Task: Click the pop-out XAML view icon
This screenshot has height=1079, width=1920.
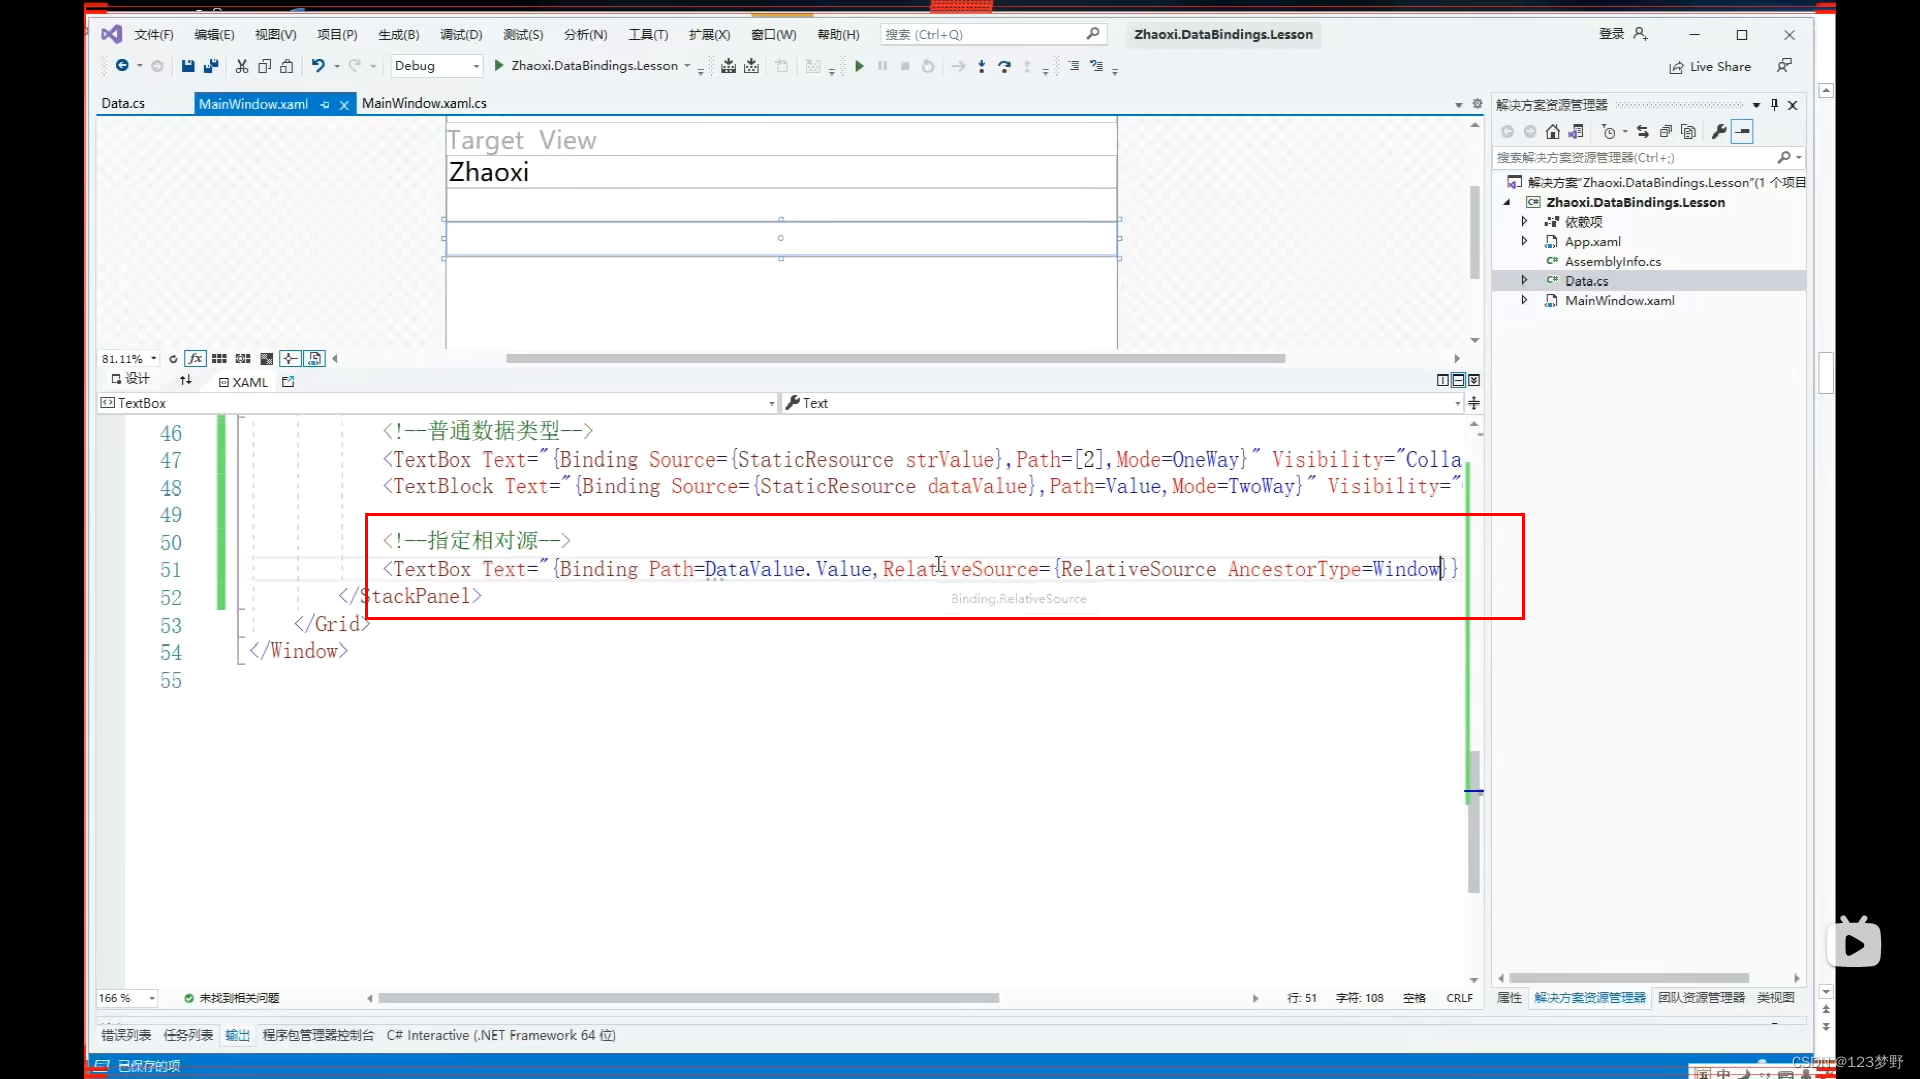Action: pyautogui.click(x=288, y=381)
